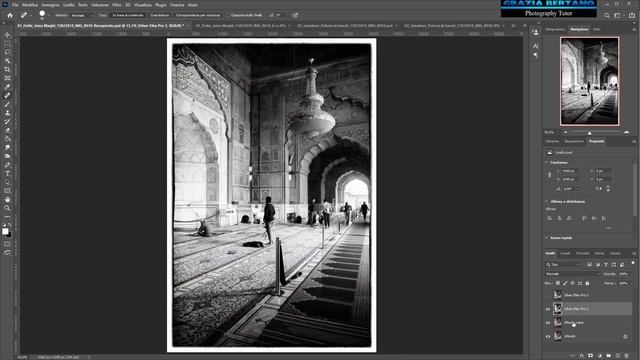Select the In base al contenuto button
This screenshot has height=360, width=640.
coord(128,15)
